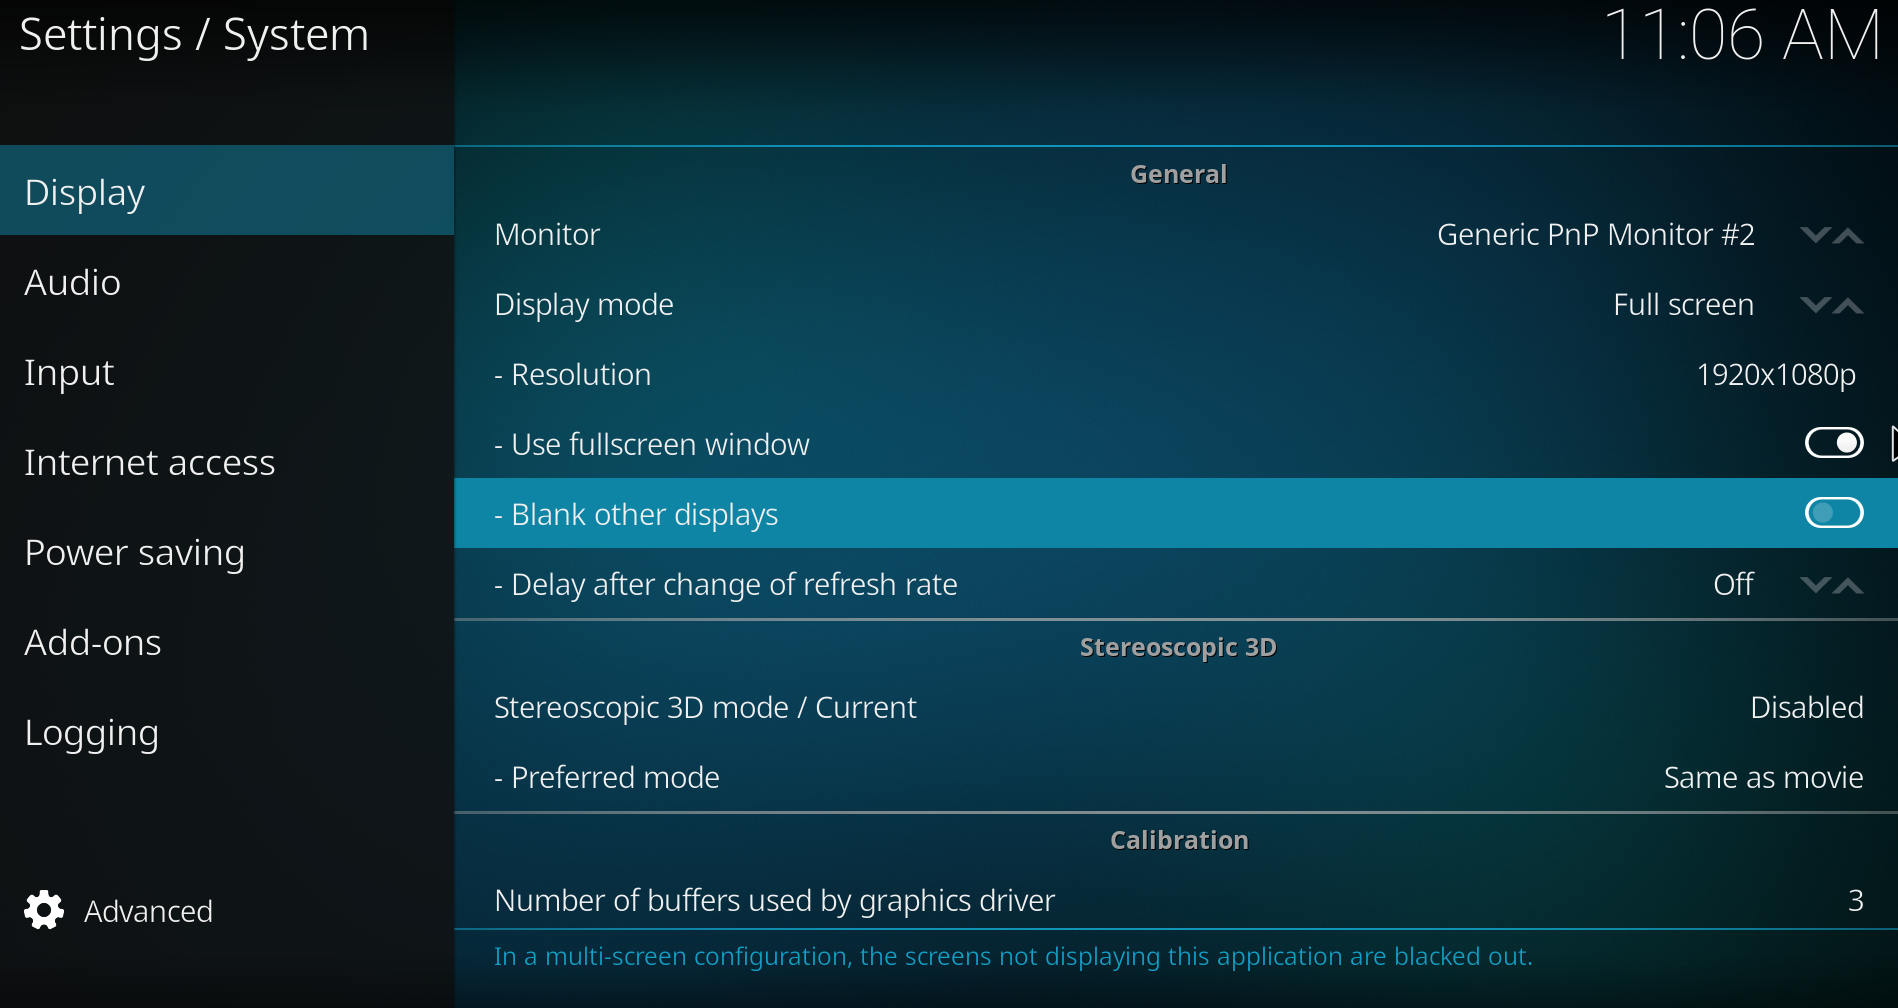Image resolution: width=1898 pixels, height=1008 pixels.
Task: Adjust number of buffers used by graphics driver
Action: pos(1176,900)
